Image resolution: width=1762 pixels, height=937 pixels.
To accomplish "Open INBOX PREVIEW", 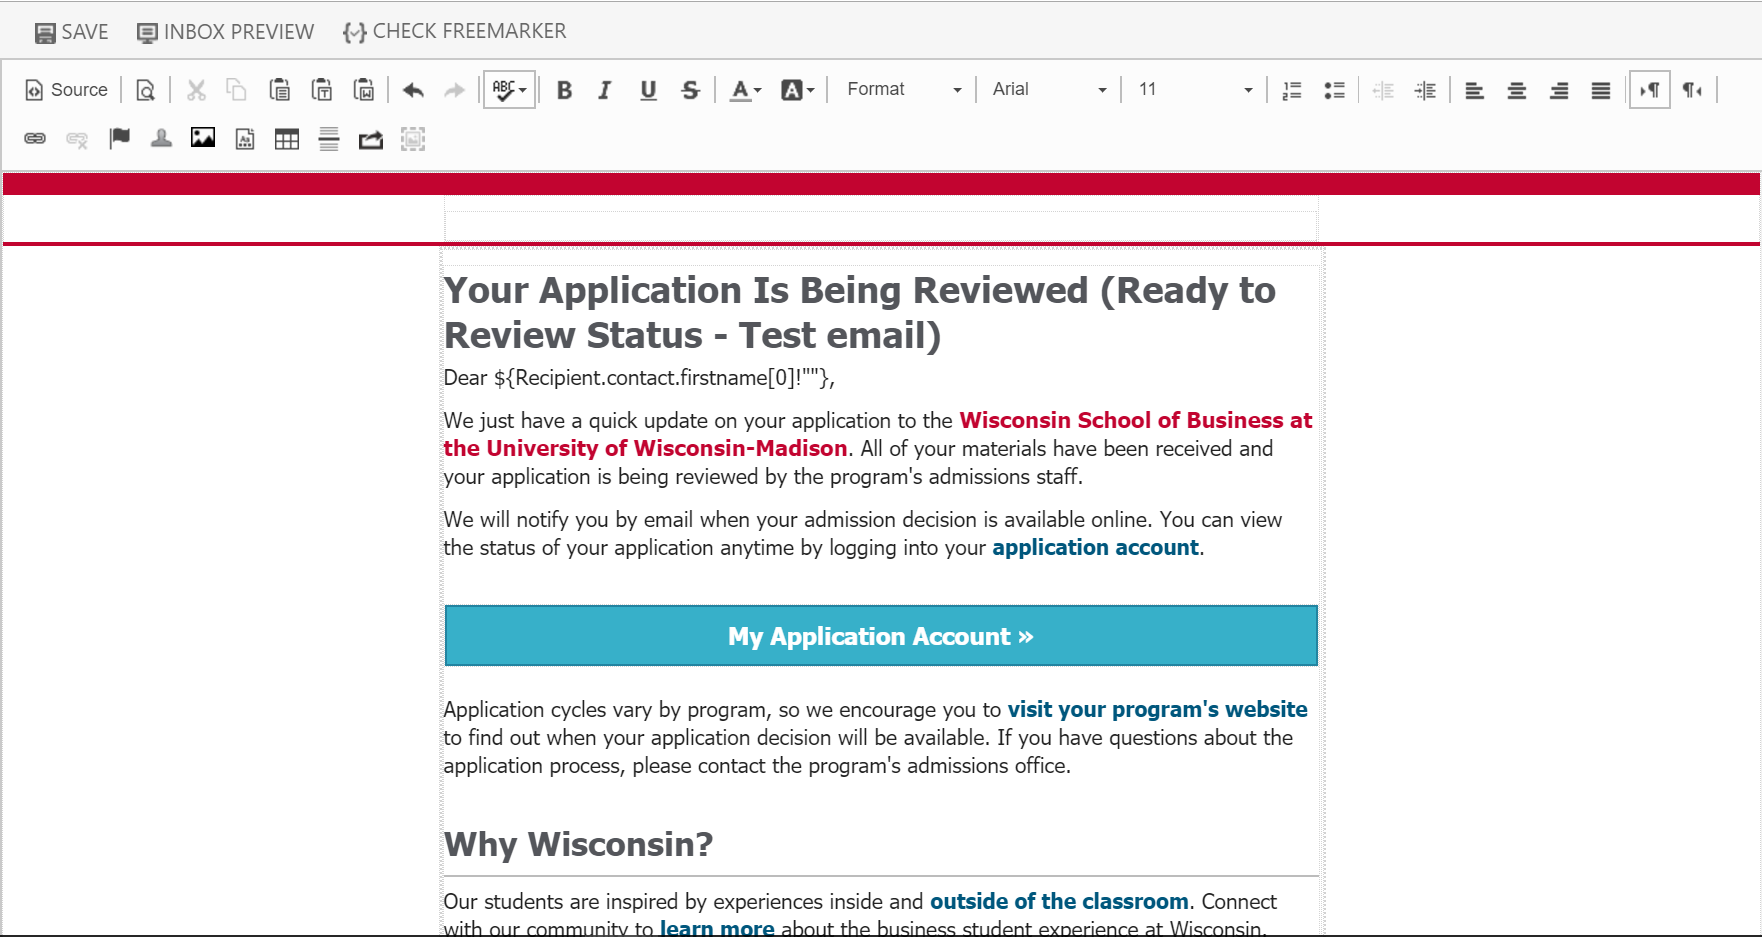I will tap(226, 32).
